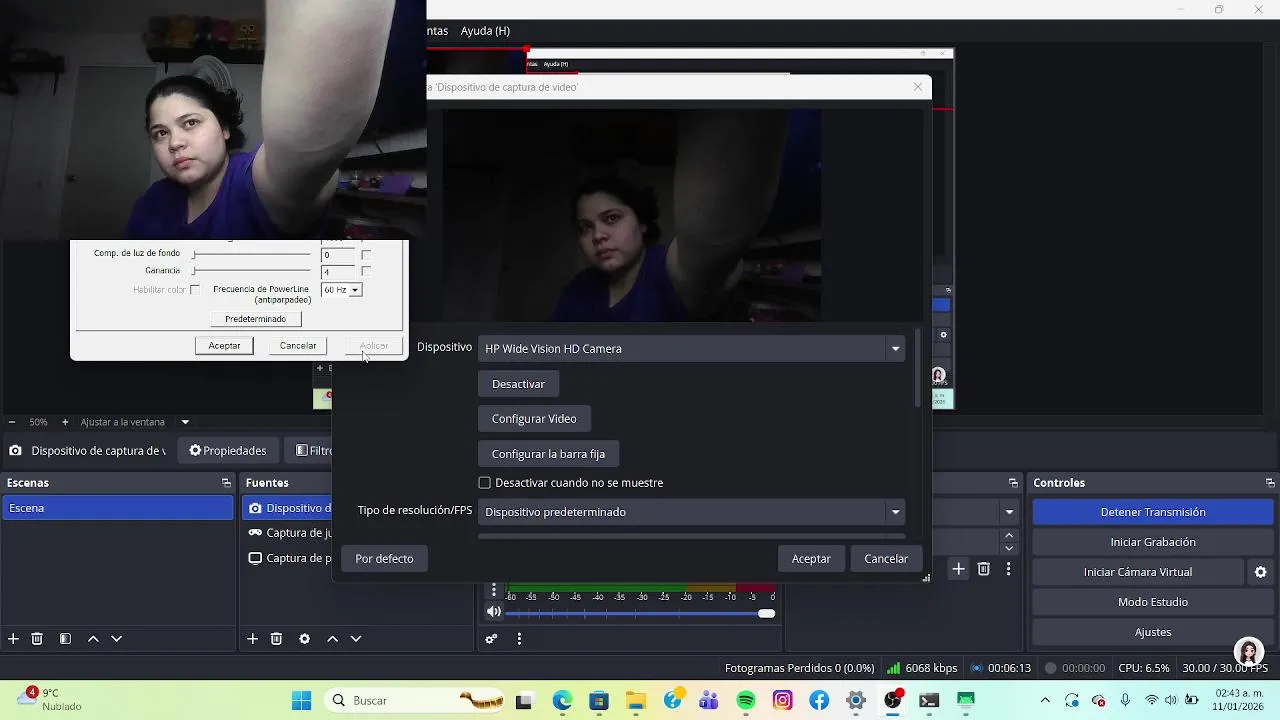Screen dimensions: 1280x720
Task: Click Iniciar Grabación button
Action: coord(1152,542)
